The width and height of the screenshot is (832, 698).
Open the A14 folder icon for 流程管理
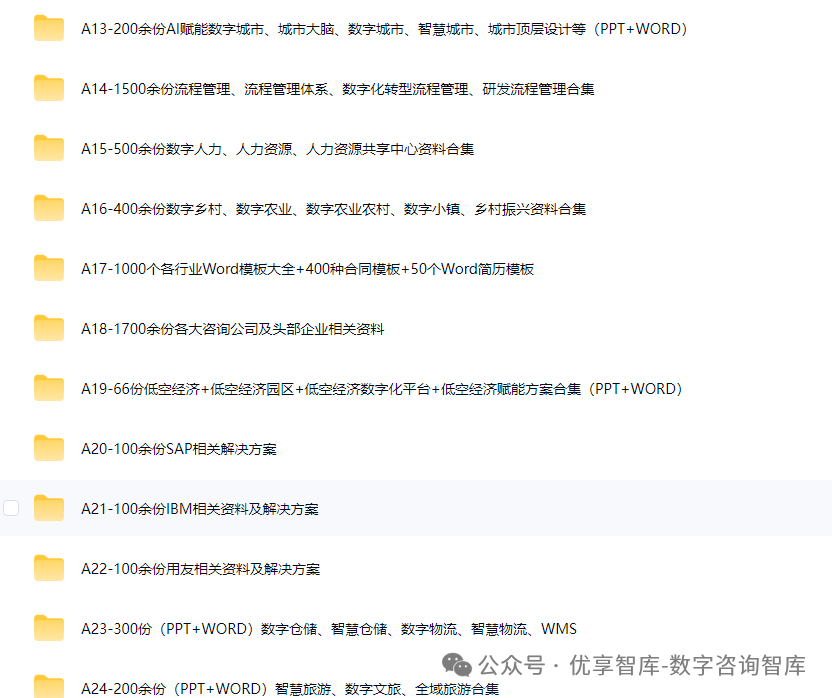pos(49,88)
